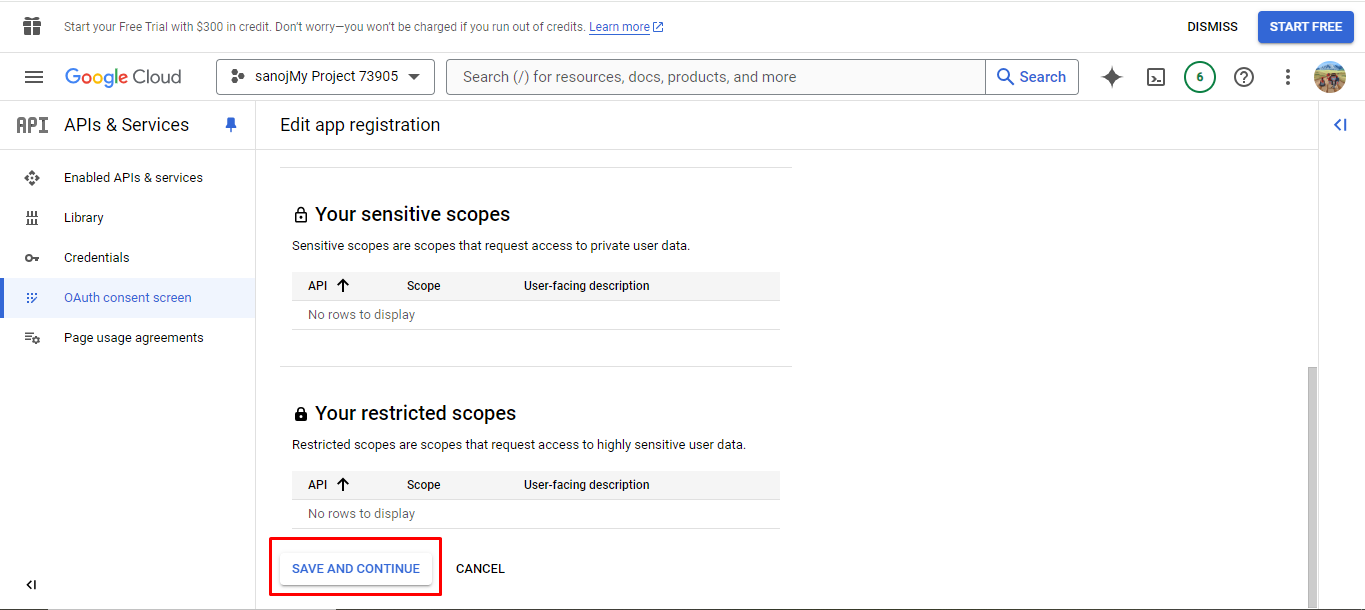Viewport: 1365px width, 610px height.
Task: Open the Credentials page
Action: [x=96, y=258]
